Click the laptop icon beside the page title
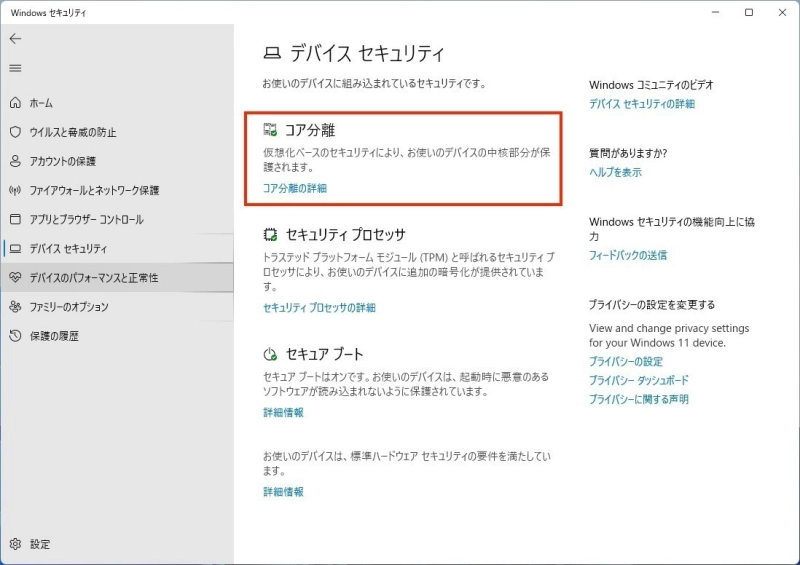This screenshot has width=800, height=565. tap(272, 53)
